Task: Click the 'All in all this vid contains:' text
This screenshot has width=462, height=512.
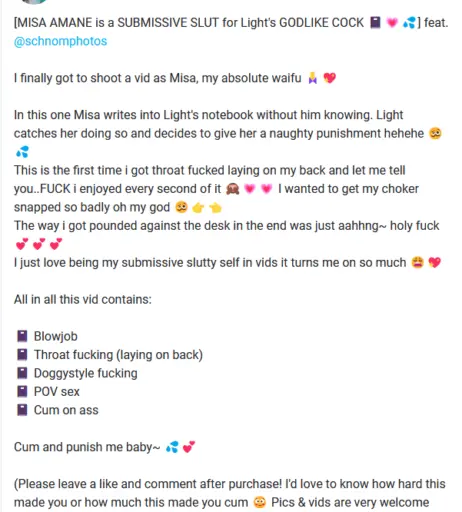Action: (x=83, y=299)
